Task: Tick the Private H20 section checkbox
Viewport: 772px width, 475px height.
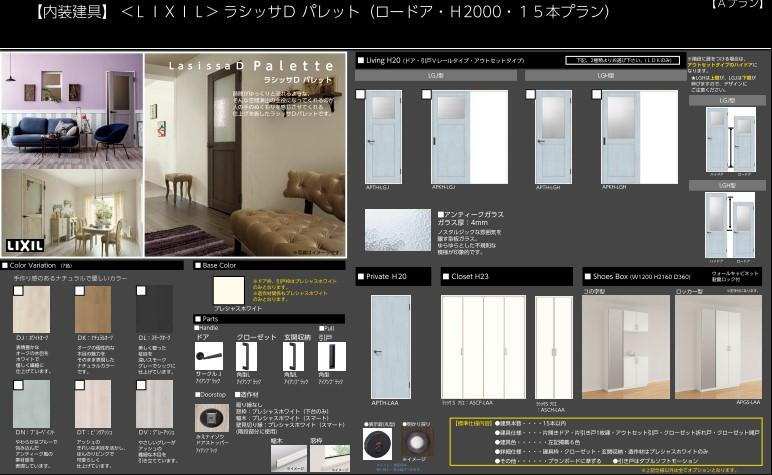Action: pyautogui.click(x=360, y=277)
